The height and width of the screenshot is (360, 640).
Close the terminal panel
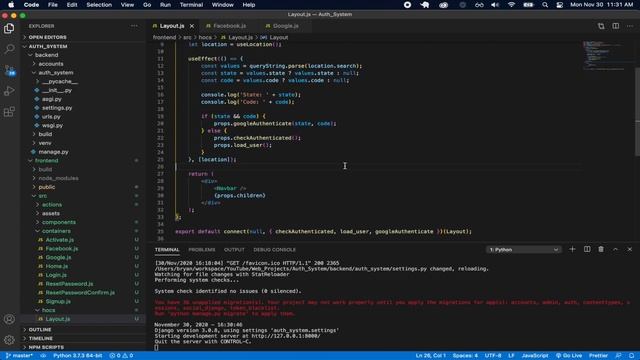tap(629, 249)
